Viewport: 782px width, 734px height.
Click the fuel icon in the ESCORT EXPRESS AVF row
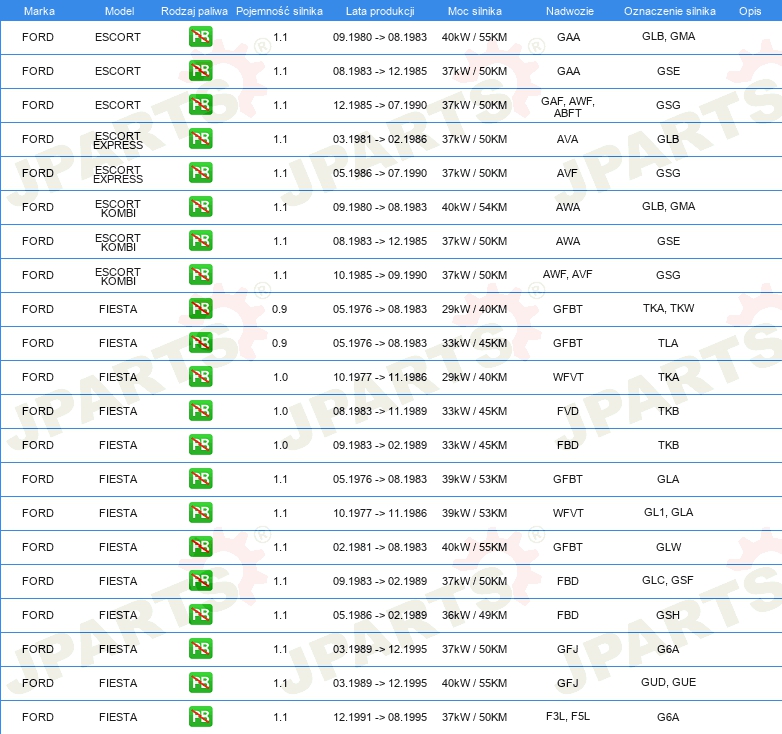click(200, 173)
